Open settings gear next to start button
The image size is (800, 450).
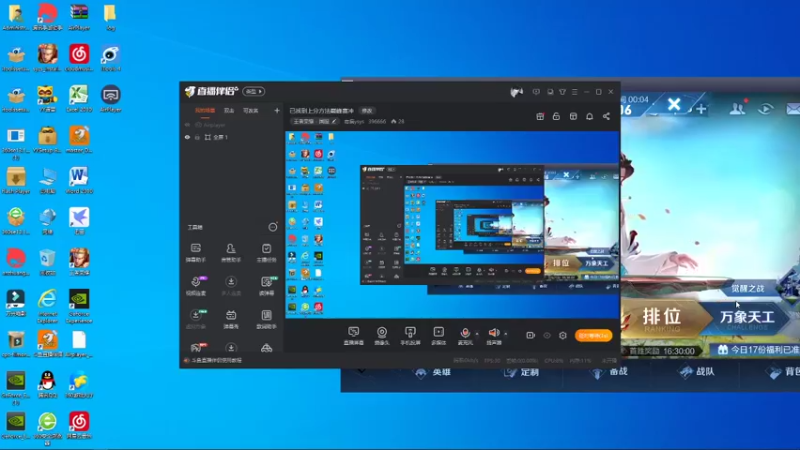pos(563,335)
